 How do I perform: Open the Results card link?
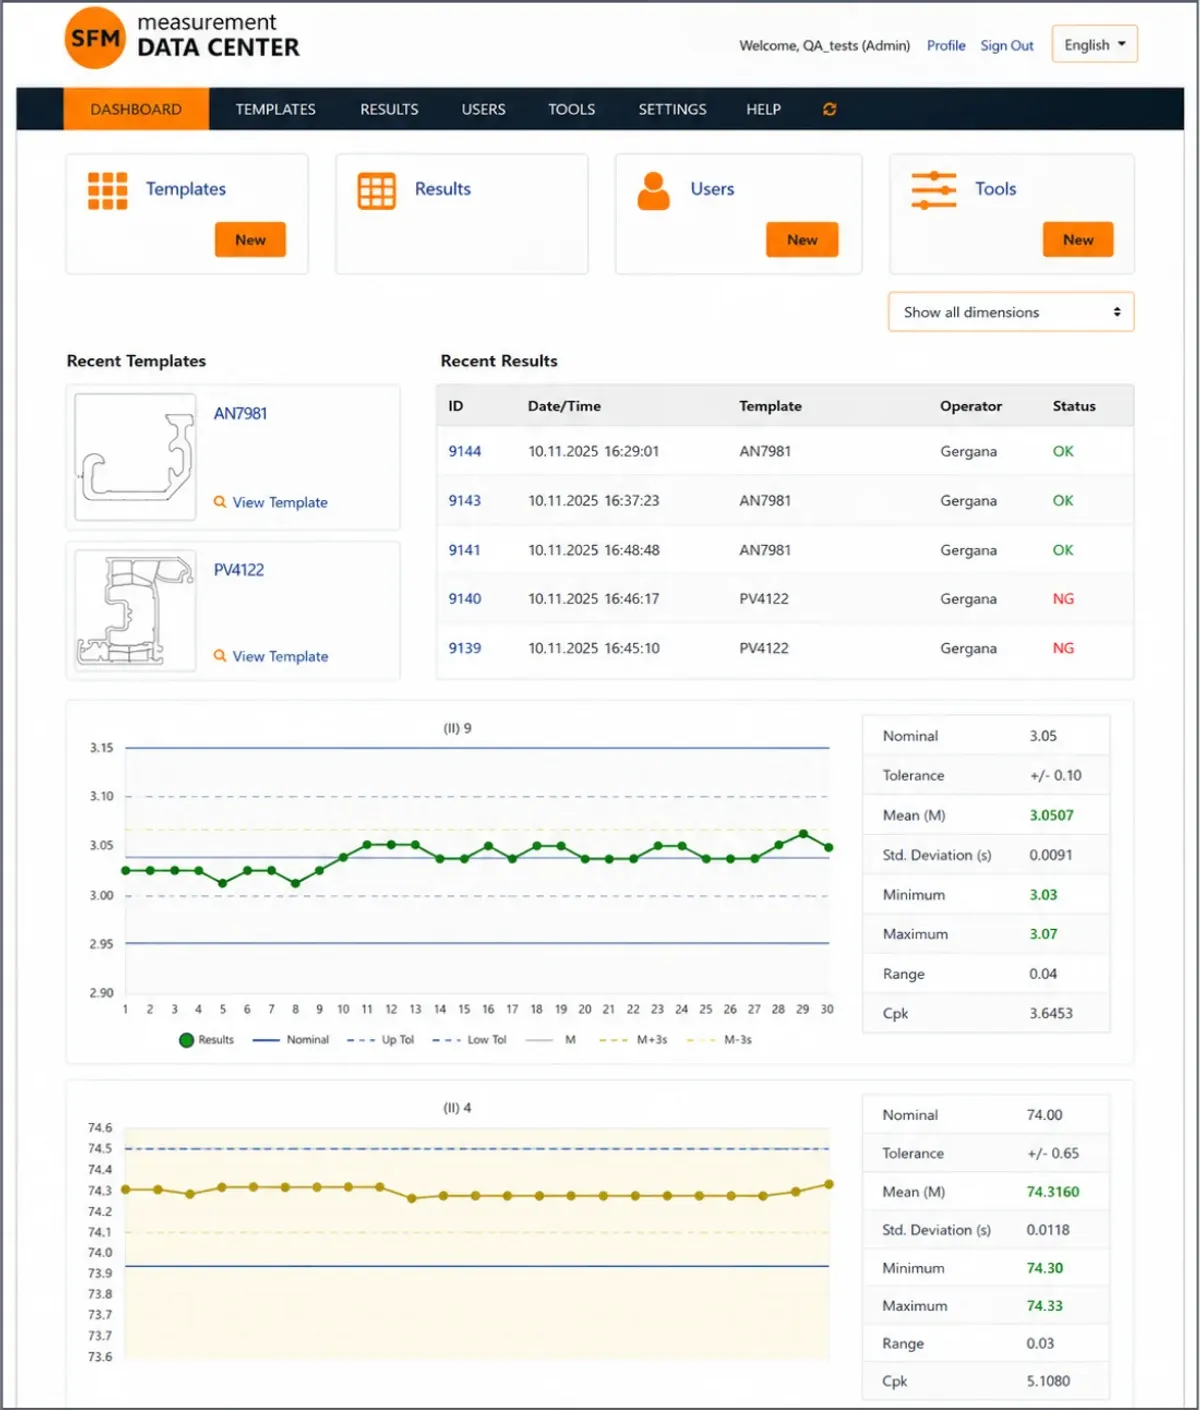443,189
